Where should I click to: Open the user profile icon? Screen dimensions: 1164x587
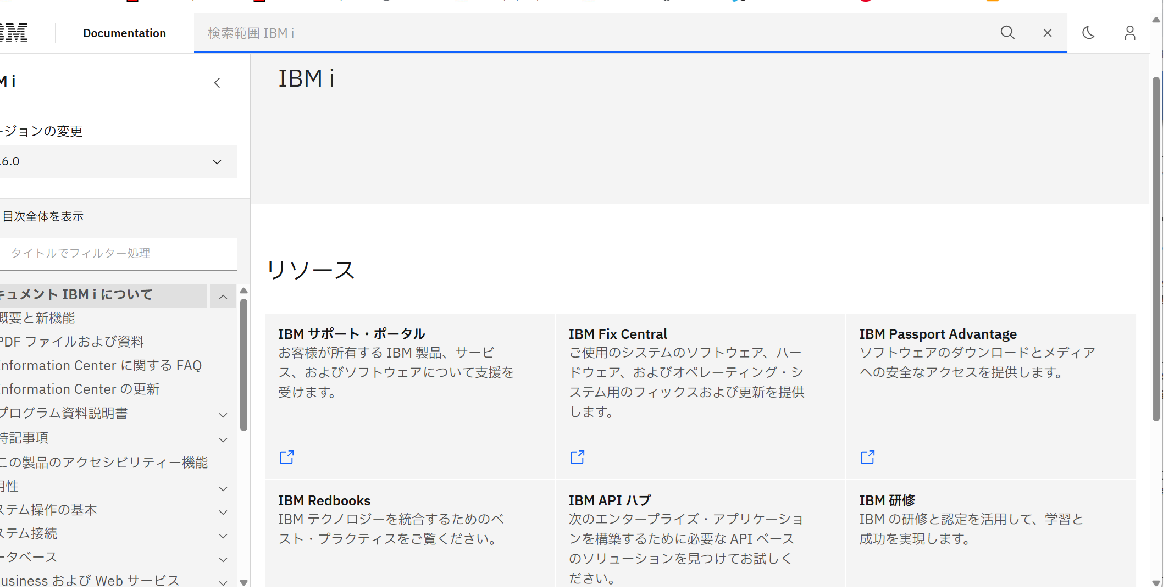[x=1130, y=33]
